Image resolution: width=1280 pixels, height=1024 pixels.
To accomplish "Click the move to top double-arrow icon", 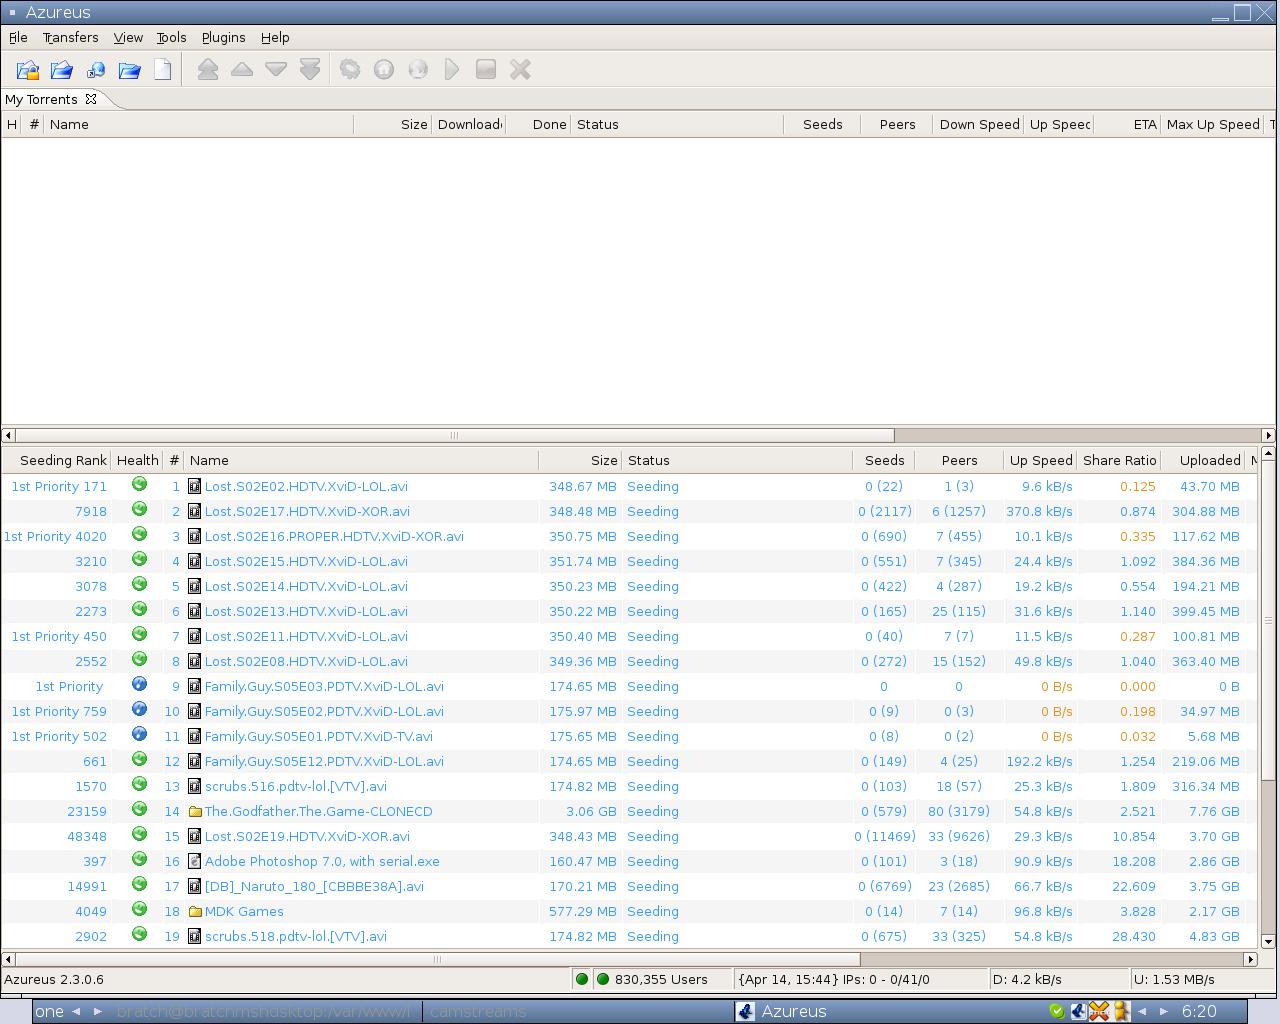I will point(208,70).
